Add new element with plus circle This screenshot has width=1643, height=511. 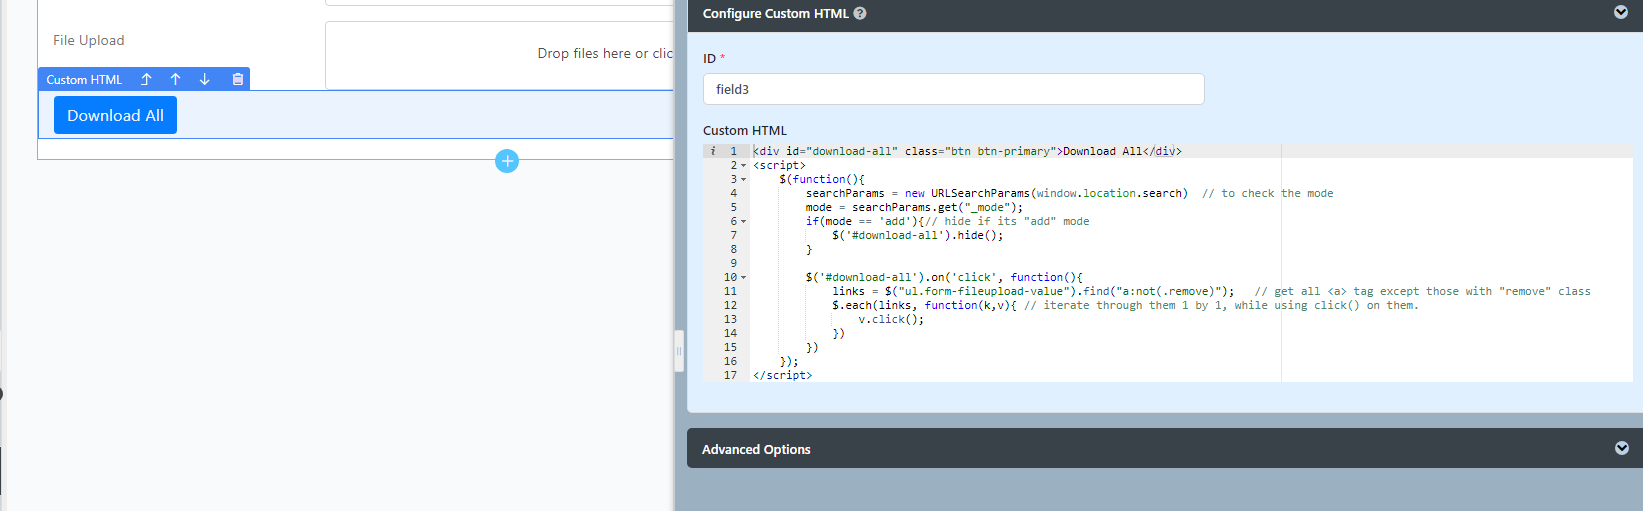point(507,161)
